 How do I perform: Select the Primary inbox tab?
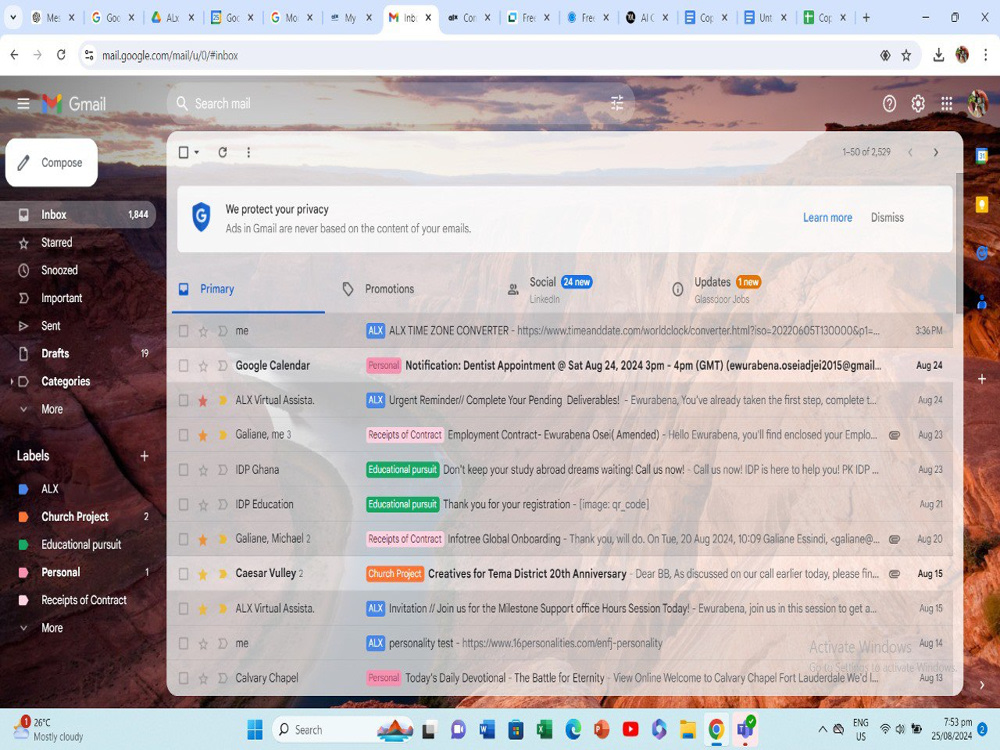tap(248, 290)
